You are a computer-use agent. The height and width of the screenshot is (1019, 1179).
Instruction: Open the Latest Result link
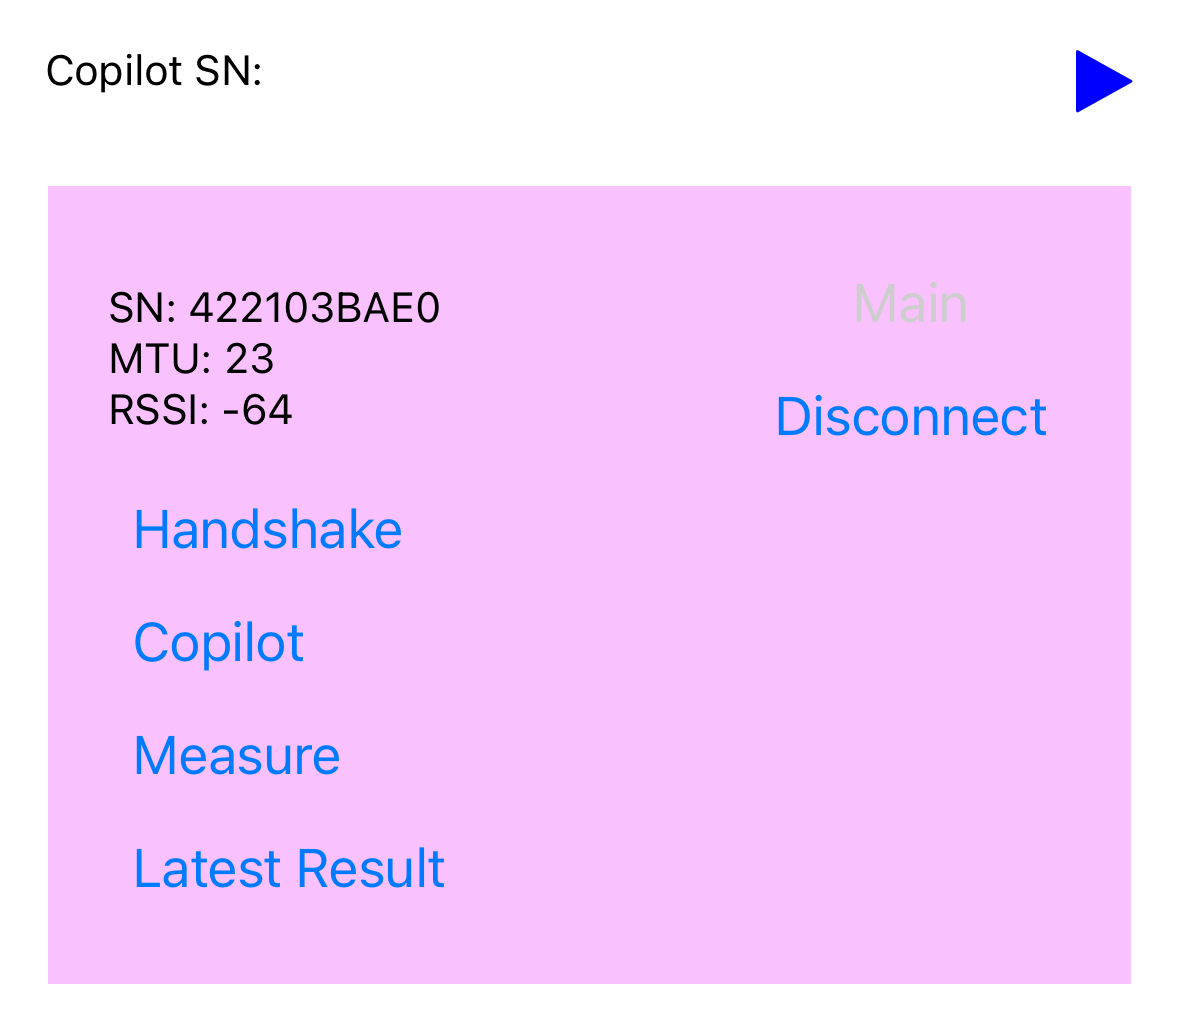[289, 869]
